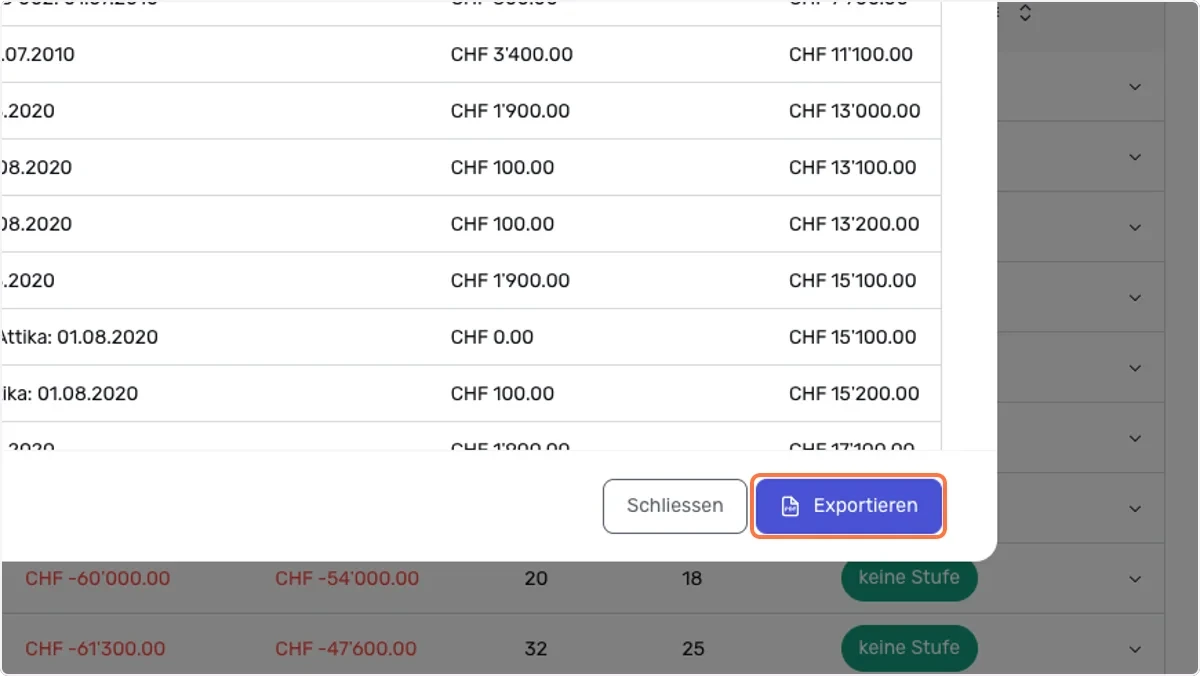The image size is (1200, 676).
Task: Select the .07.2010 date cell
Action: tap(38, 54)
